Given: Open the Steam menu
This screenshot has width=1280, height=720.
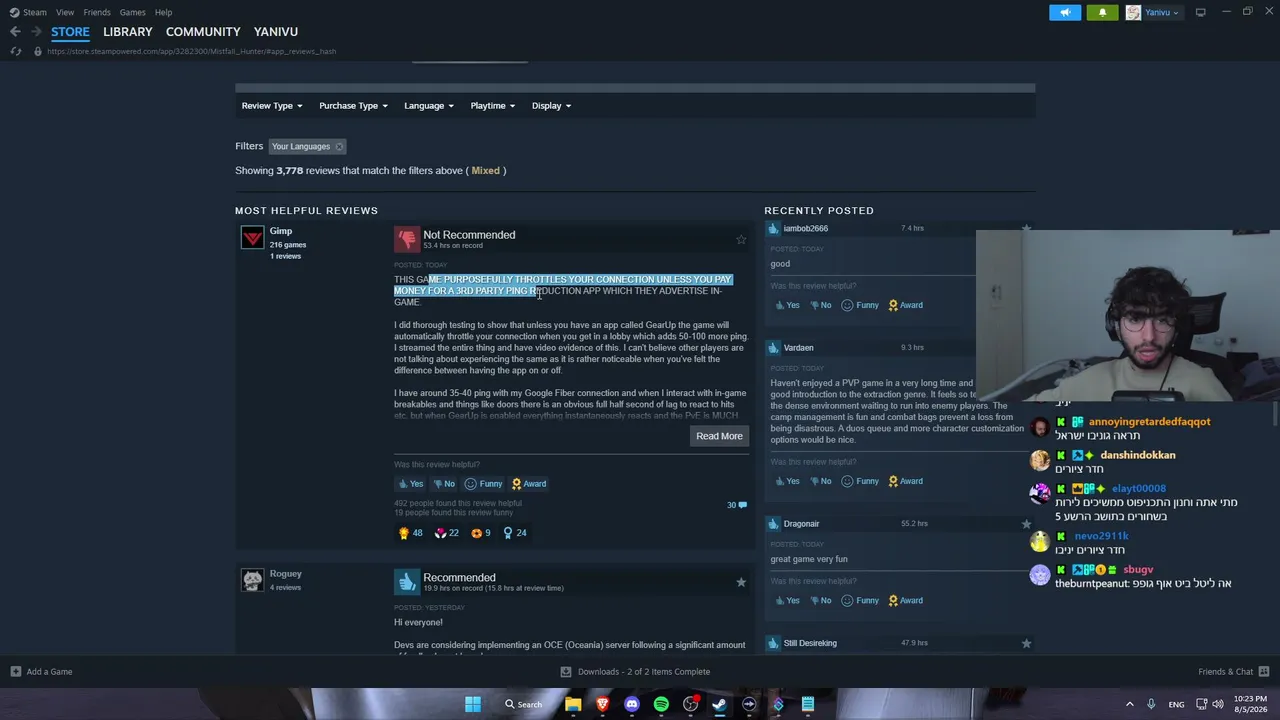Looking at the screenshot, I should 29,12.
